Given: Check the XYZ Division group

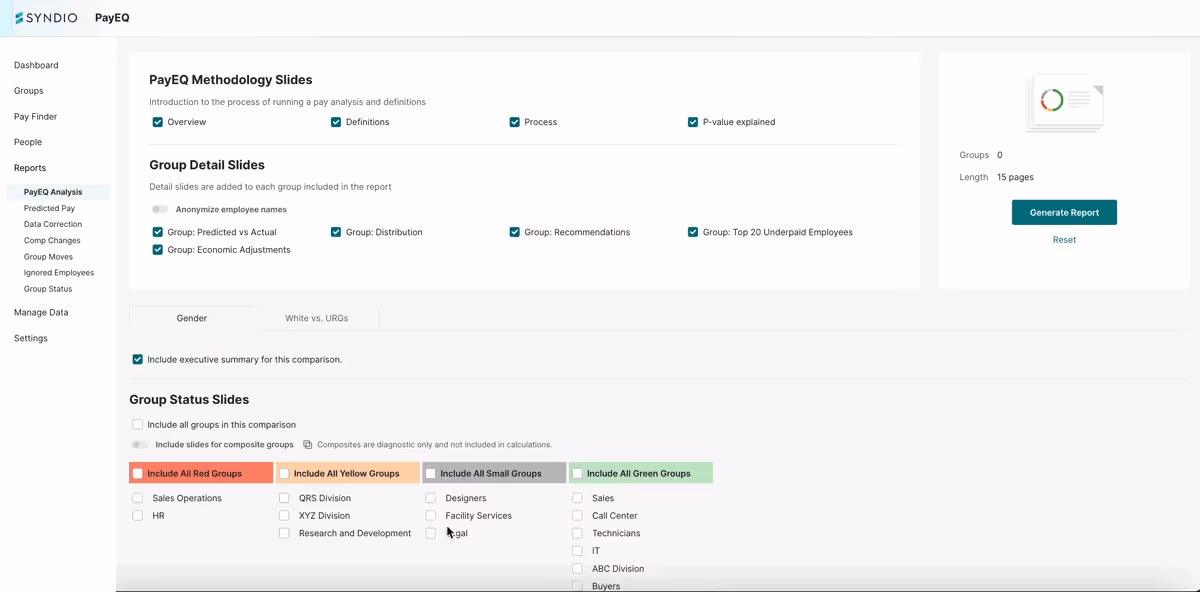Looking at the screenshot, I should pos(284,516).
